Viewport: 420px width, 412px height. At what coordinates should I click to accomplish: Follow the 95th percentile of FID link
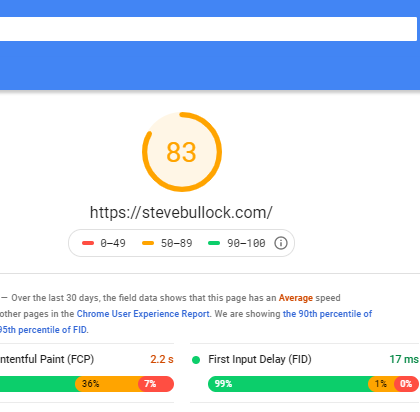pos(43,330)
